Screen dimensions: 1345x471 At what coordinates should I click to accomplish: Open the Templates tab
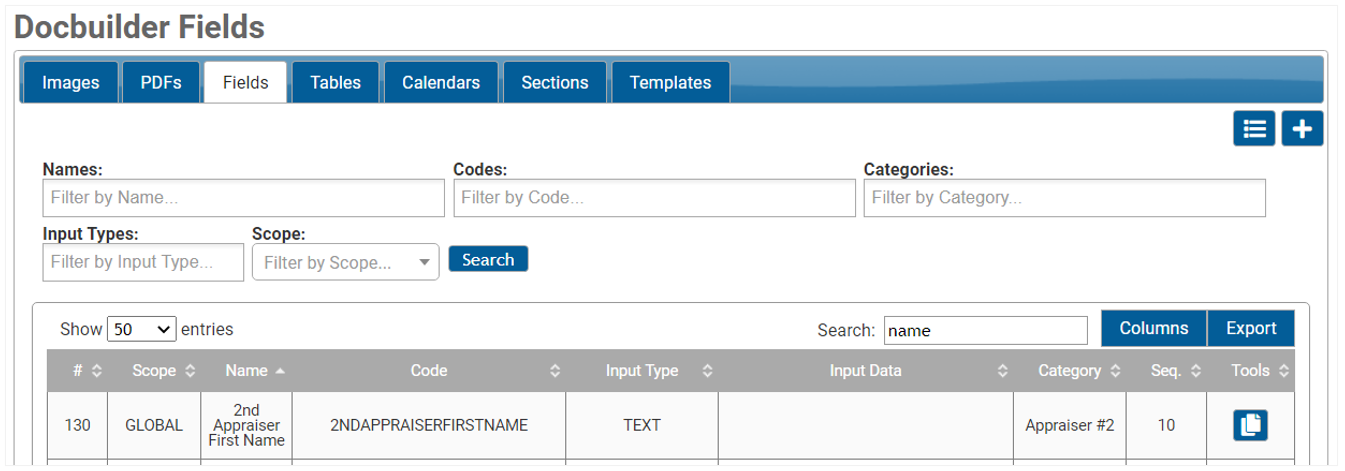click(670, 83)
